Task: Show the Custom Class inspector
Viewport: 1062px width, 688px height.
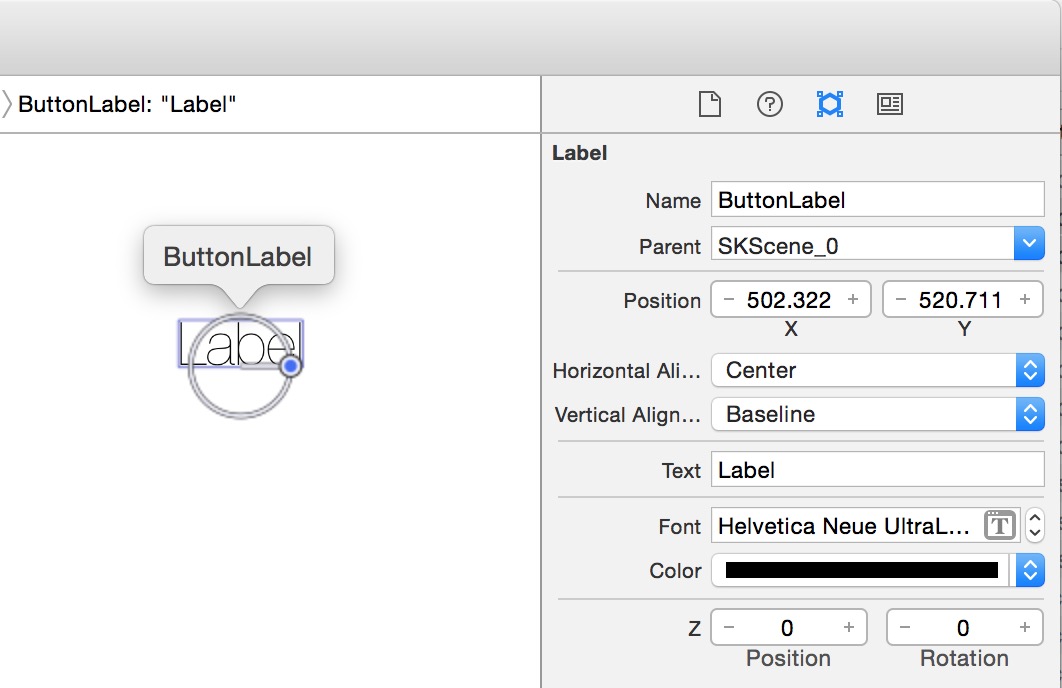Action: click(x=889, y=104)
